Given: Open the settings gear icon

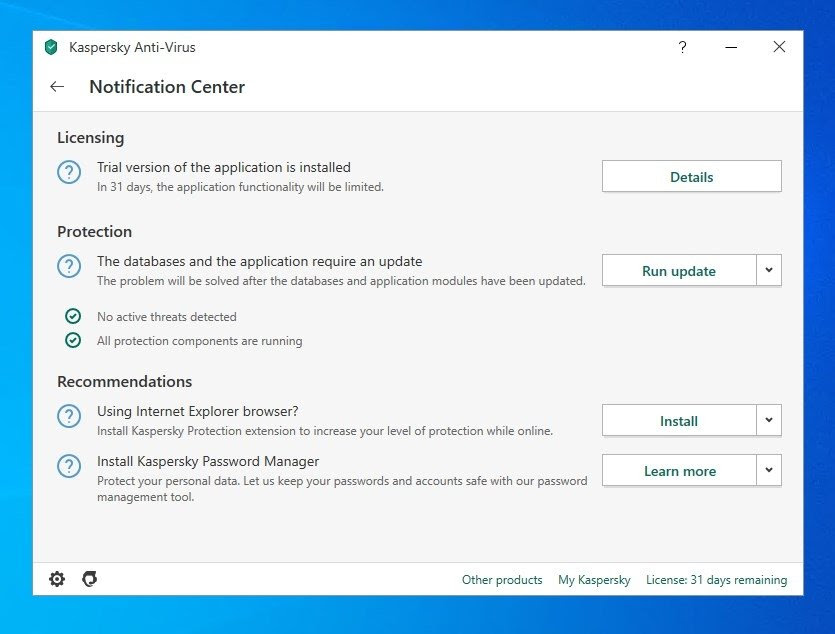Looking at the screenshot, I should (x=57, y=579).
